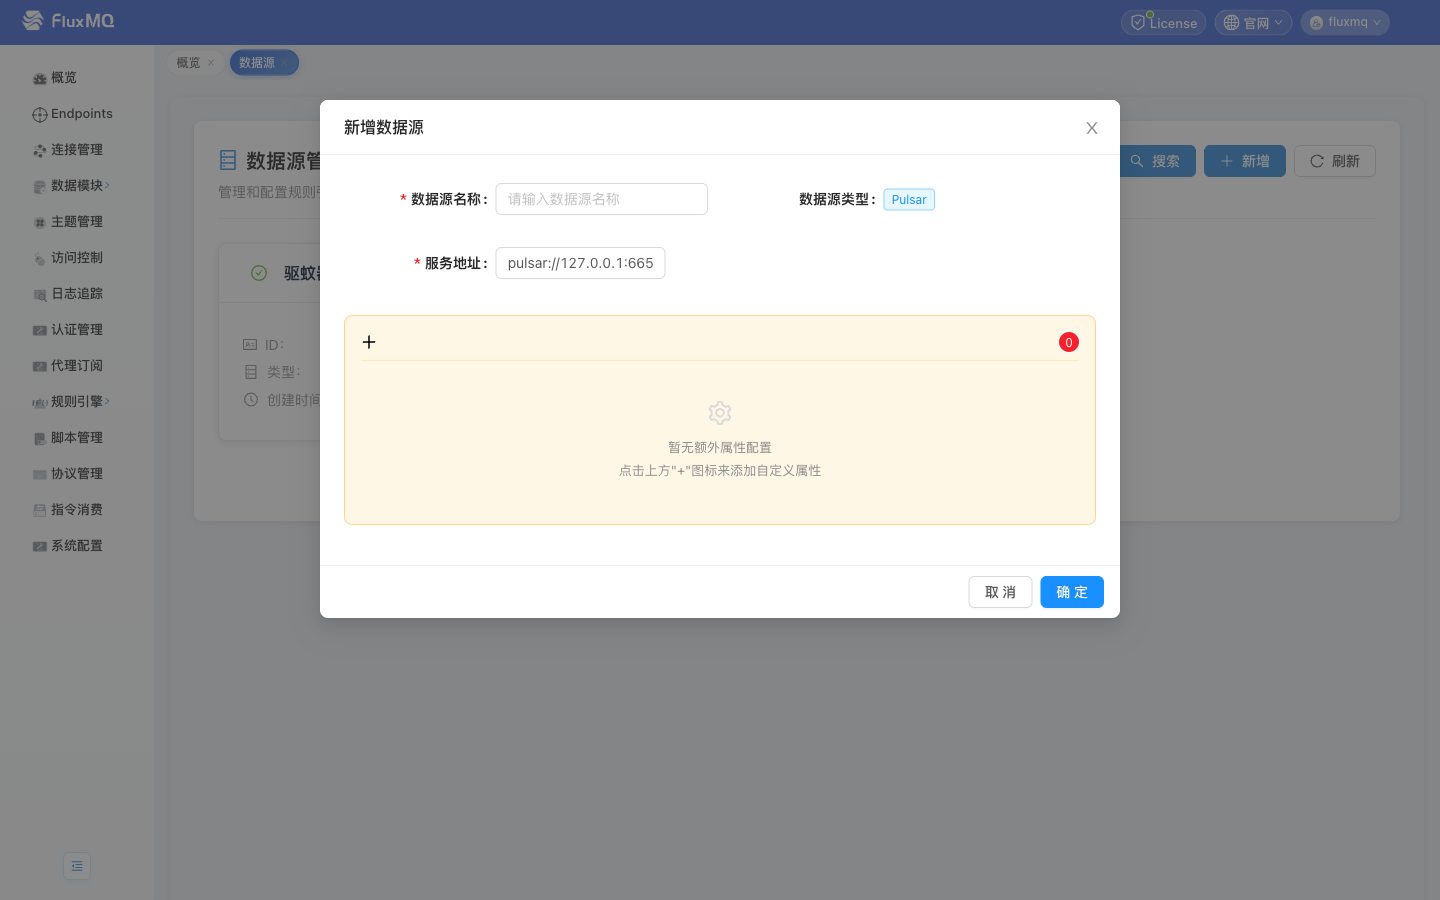Expand the 规则引擎 sidebar submenu
The width and height of the screenshot is (1440, 900).
tap(77, 402)
